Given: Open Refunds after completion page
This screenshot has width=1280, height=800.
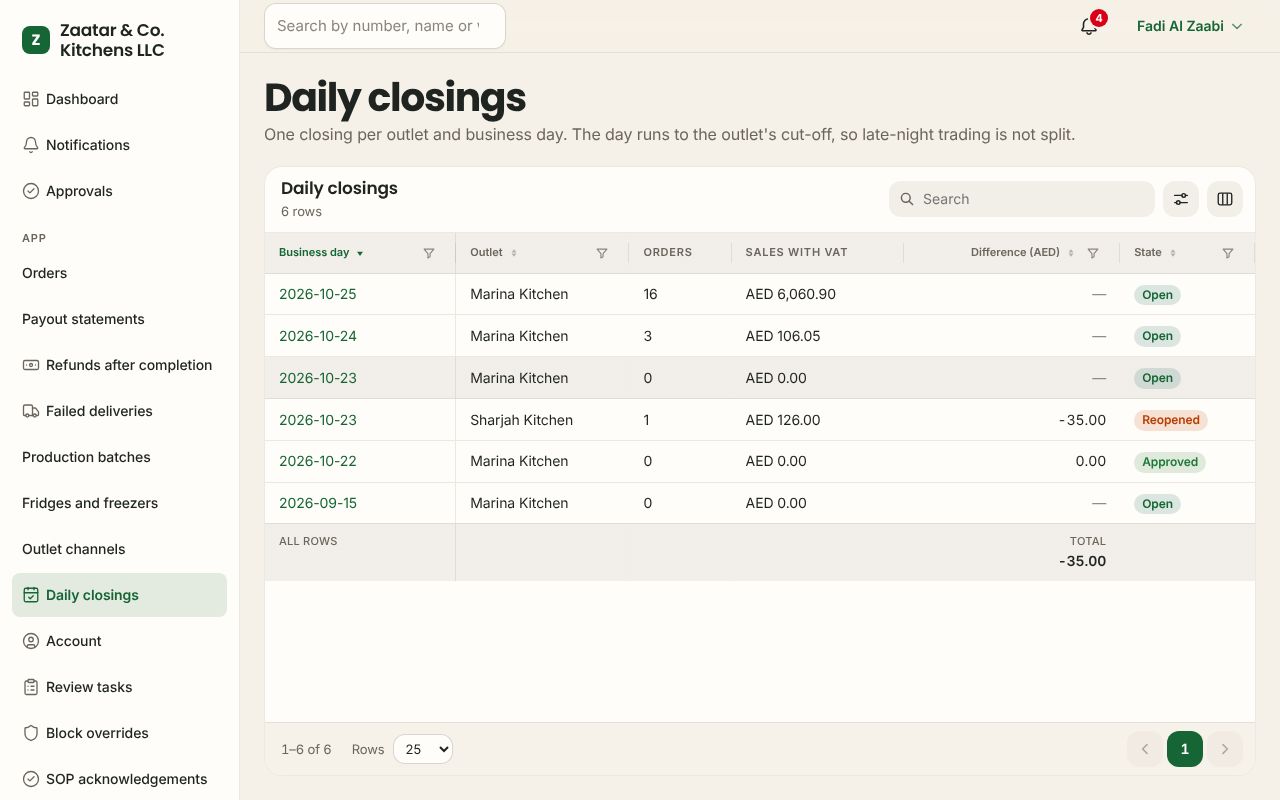Looking at the screenshot, I should tap(119, 365).
